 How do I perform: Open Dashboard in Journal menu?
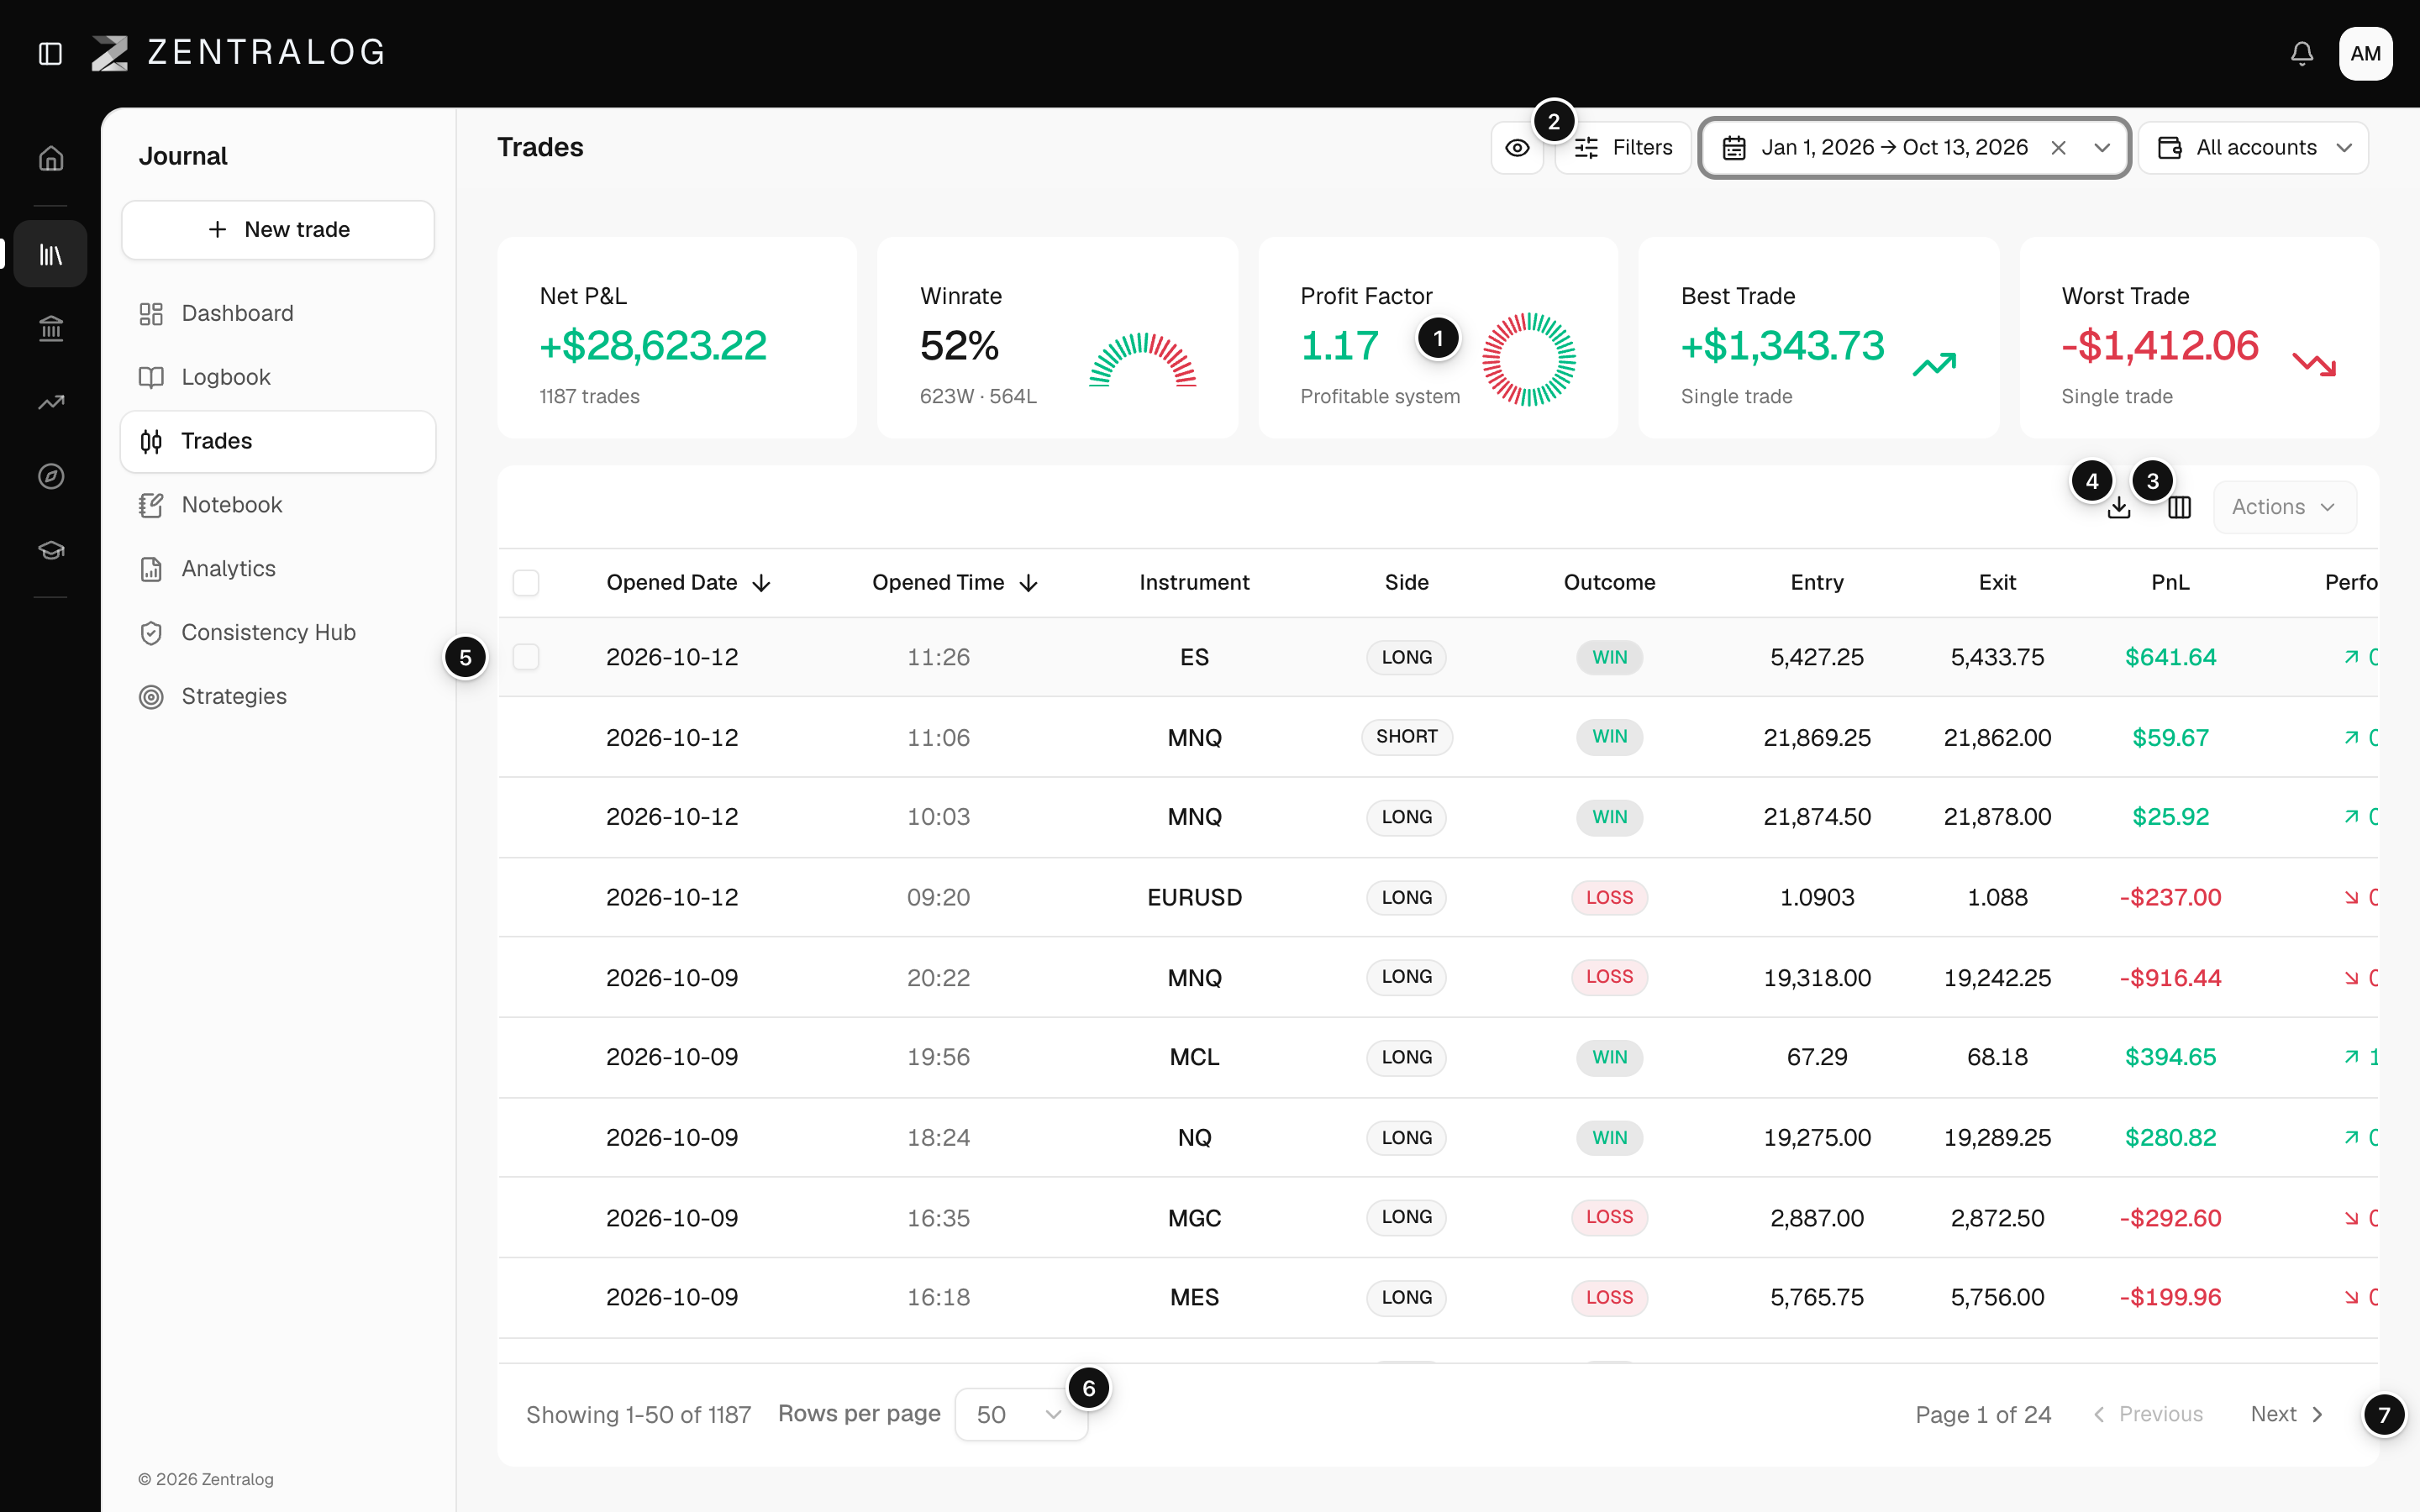[x=278, y=314]
